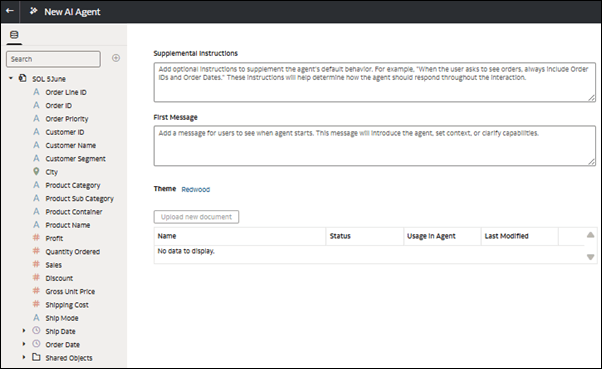Viewport: 602px width, 369px height.
Task: Select the Order ID column
Action: (x=58, y=106)
